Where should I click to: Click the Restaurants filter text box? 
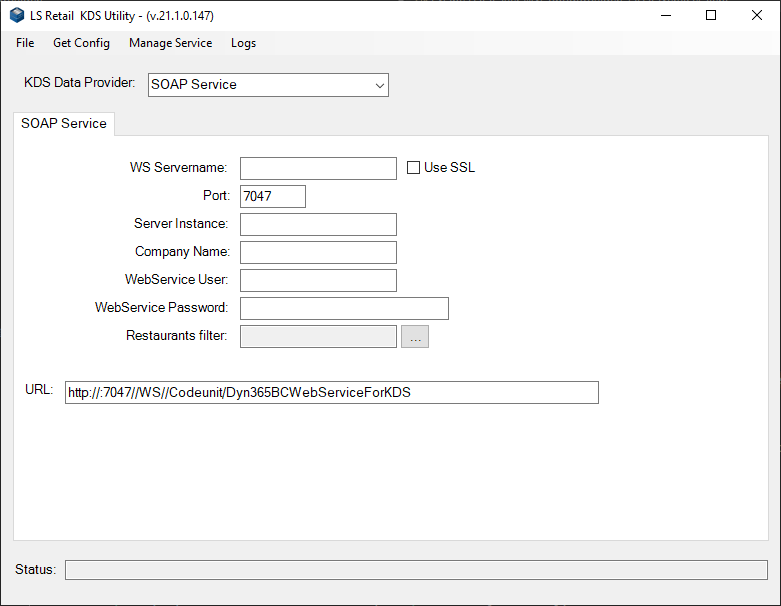tap(318, 336)
